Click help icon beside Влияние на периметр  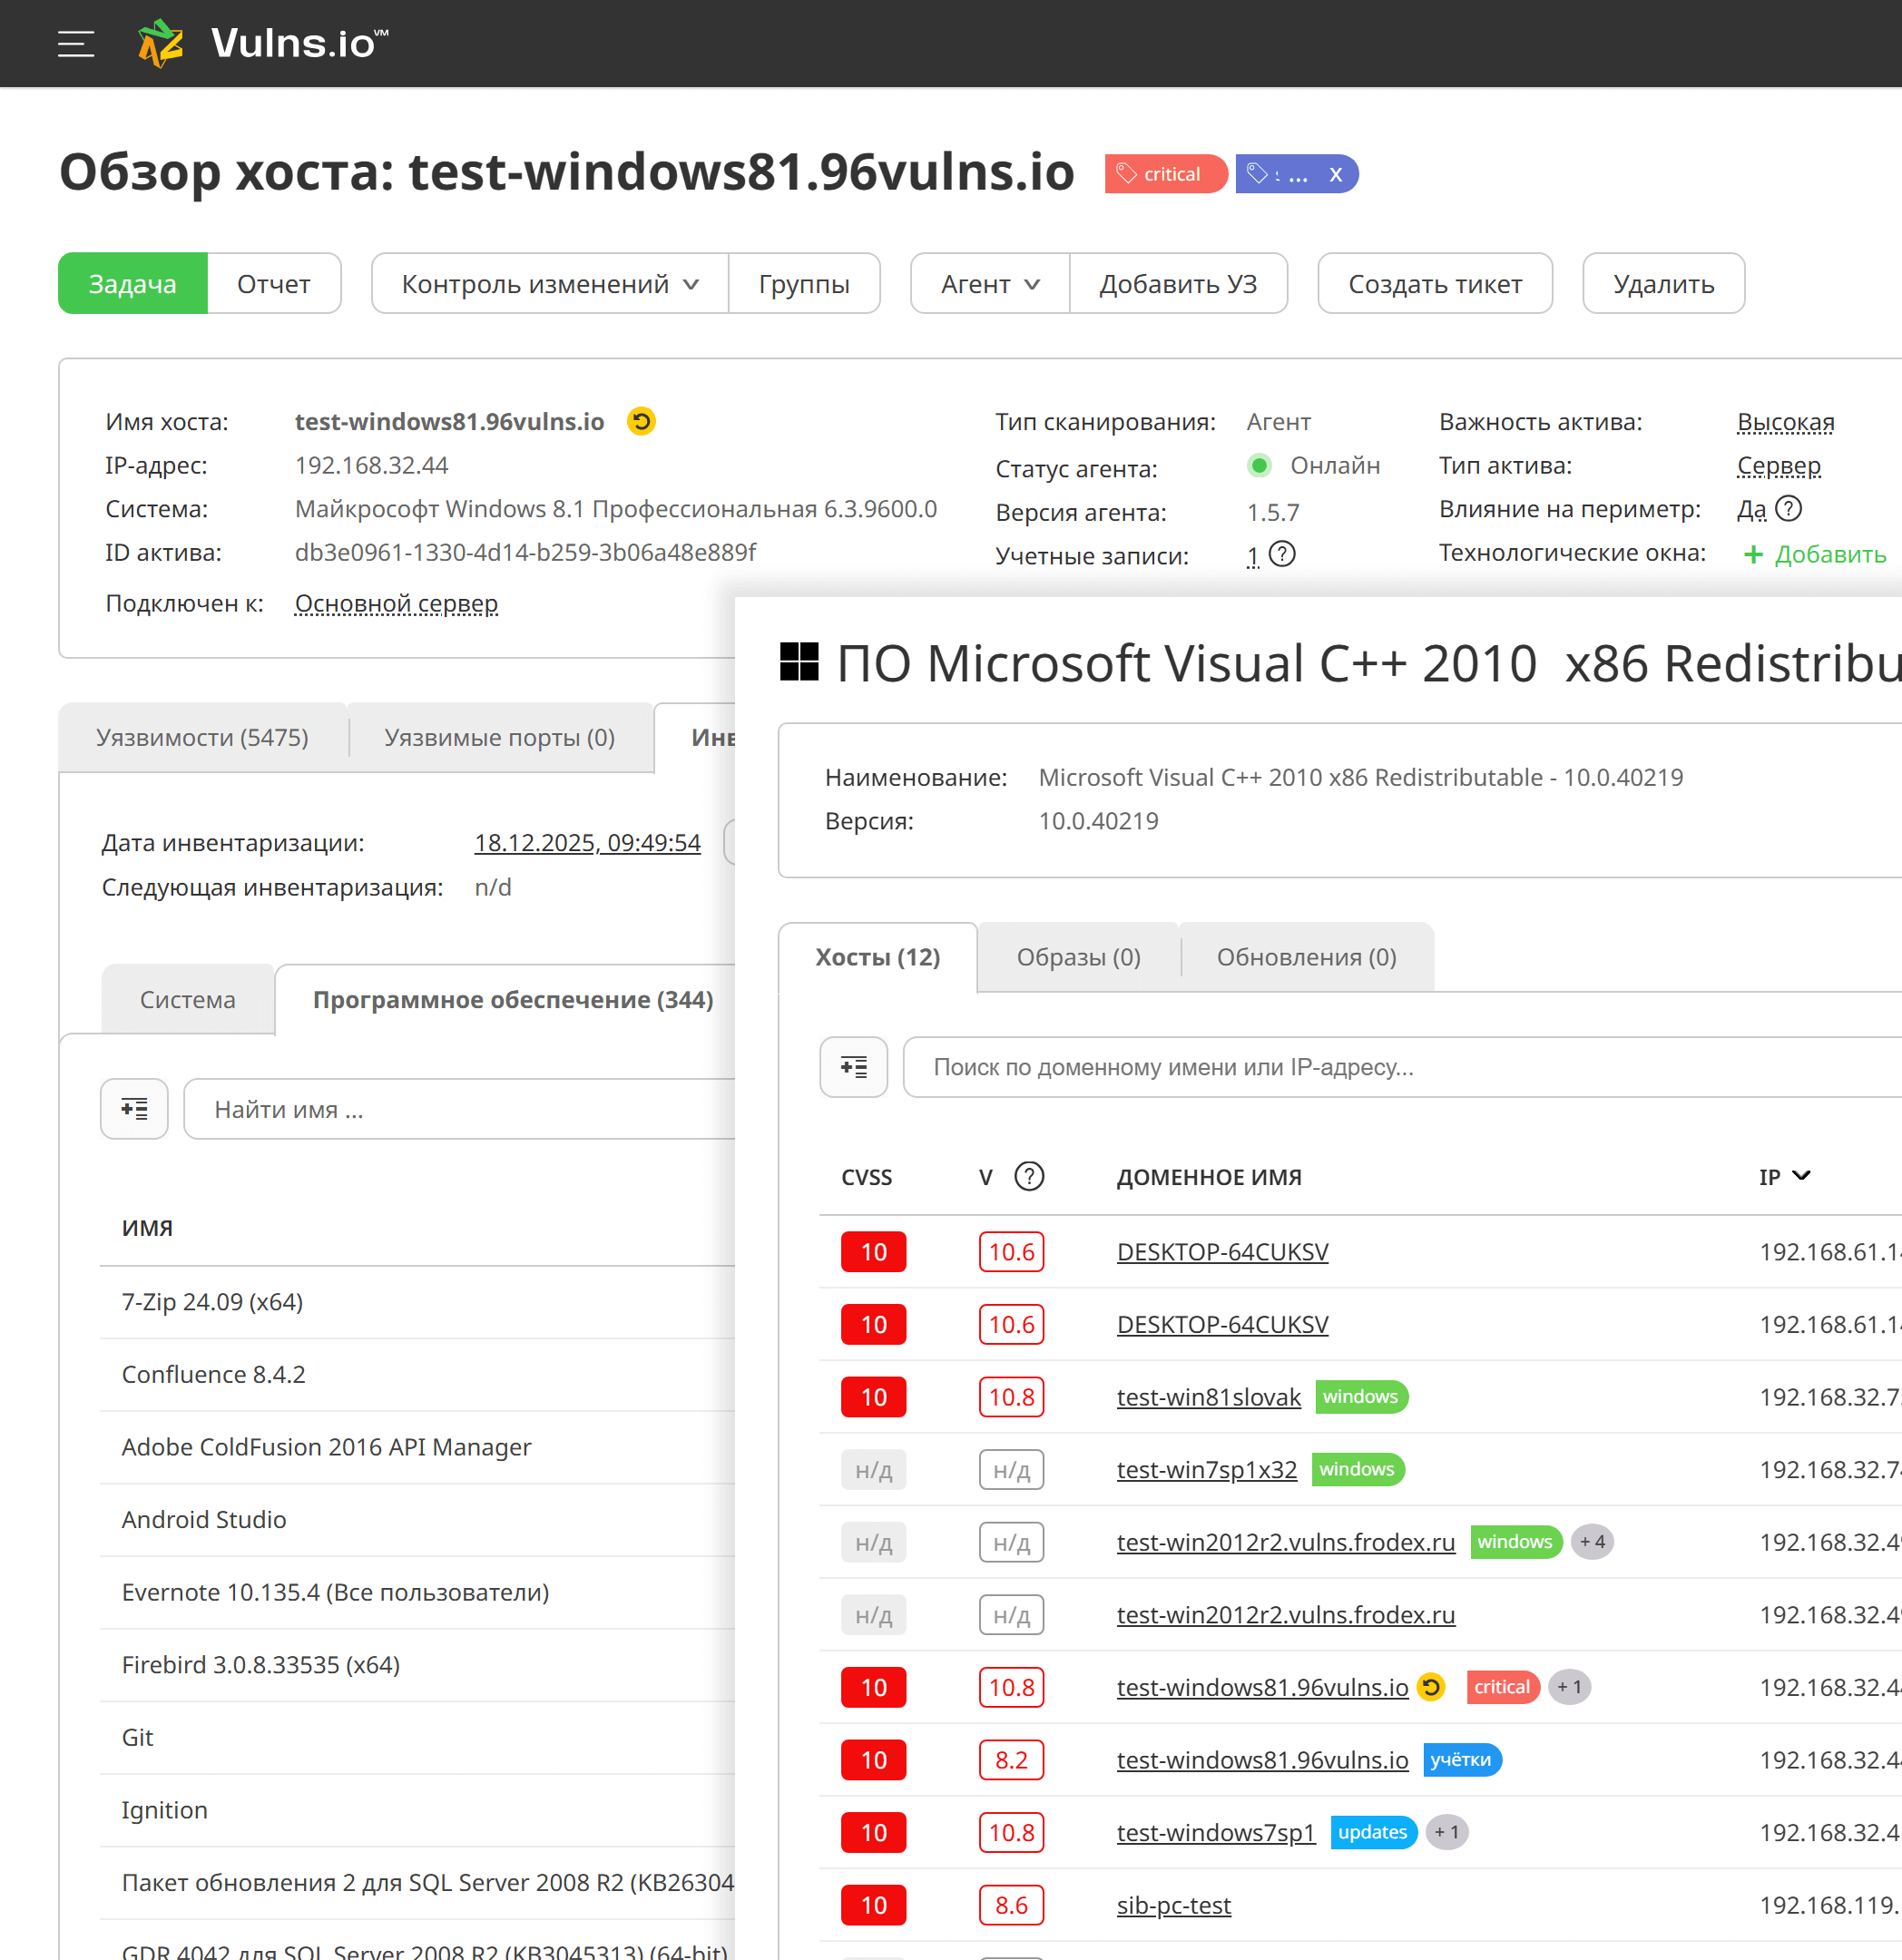[1788, 509]
